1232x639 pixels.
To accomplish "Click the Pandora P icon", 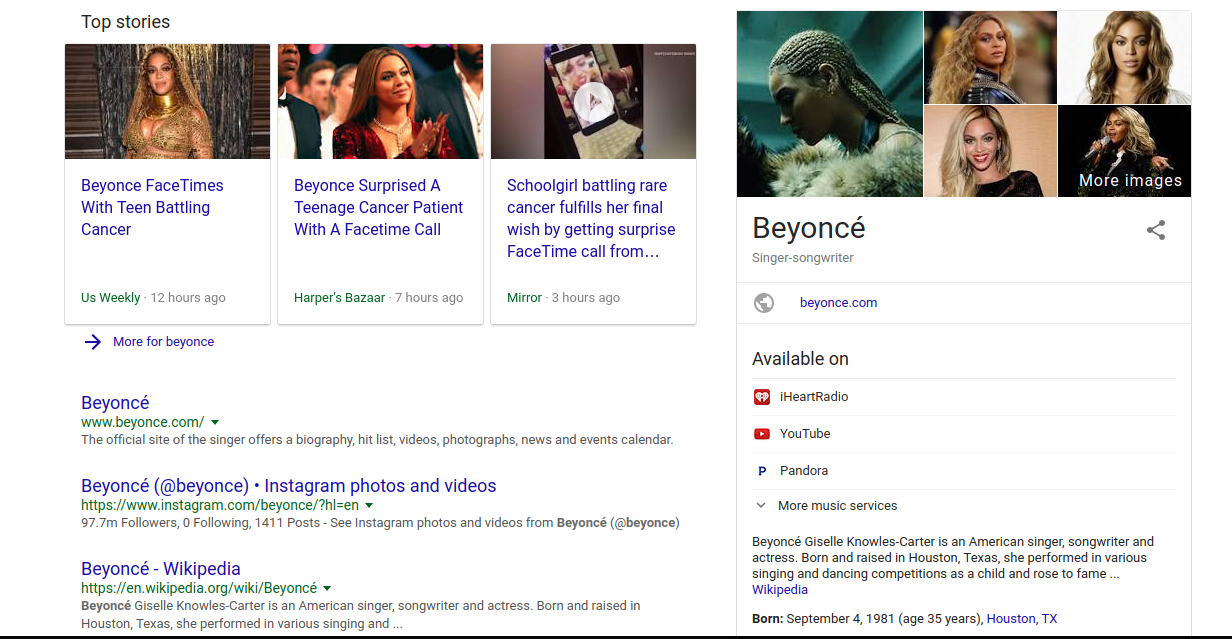I will (762, 471).
